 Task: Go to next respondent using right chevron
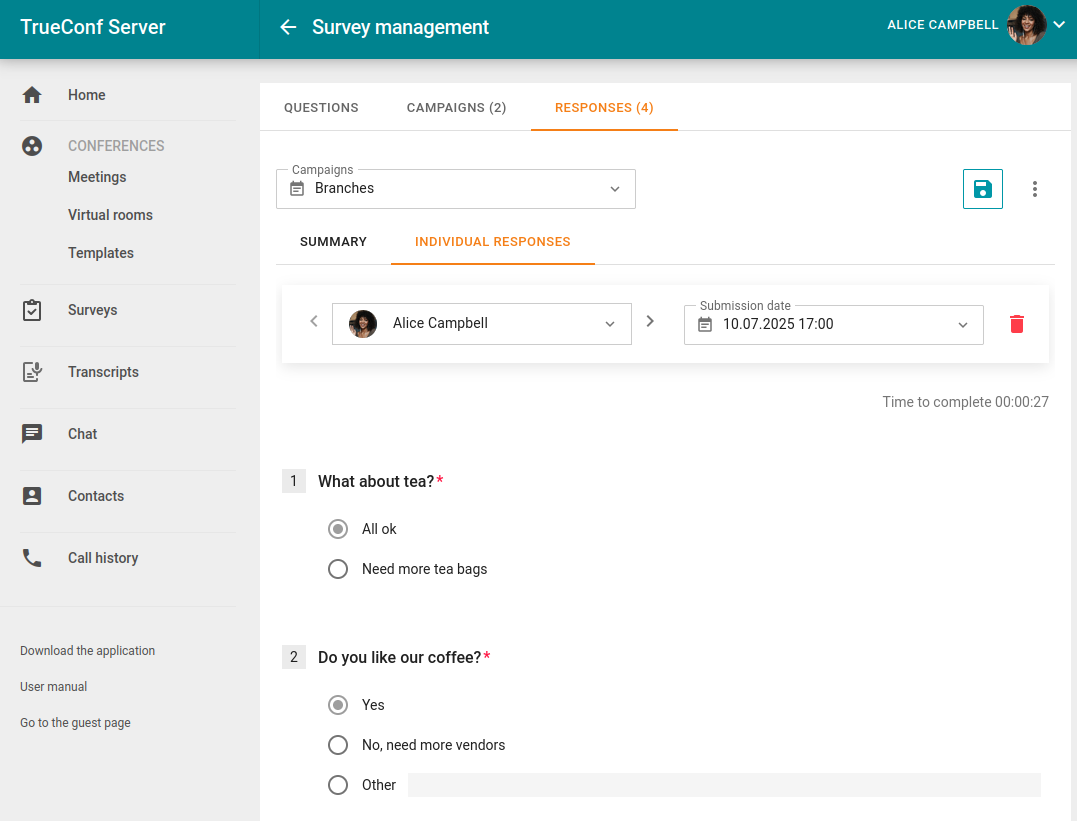(650, 322)
